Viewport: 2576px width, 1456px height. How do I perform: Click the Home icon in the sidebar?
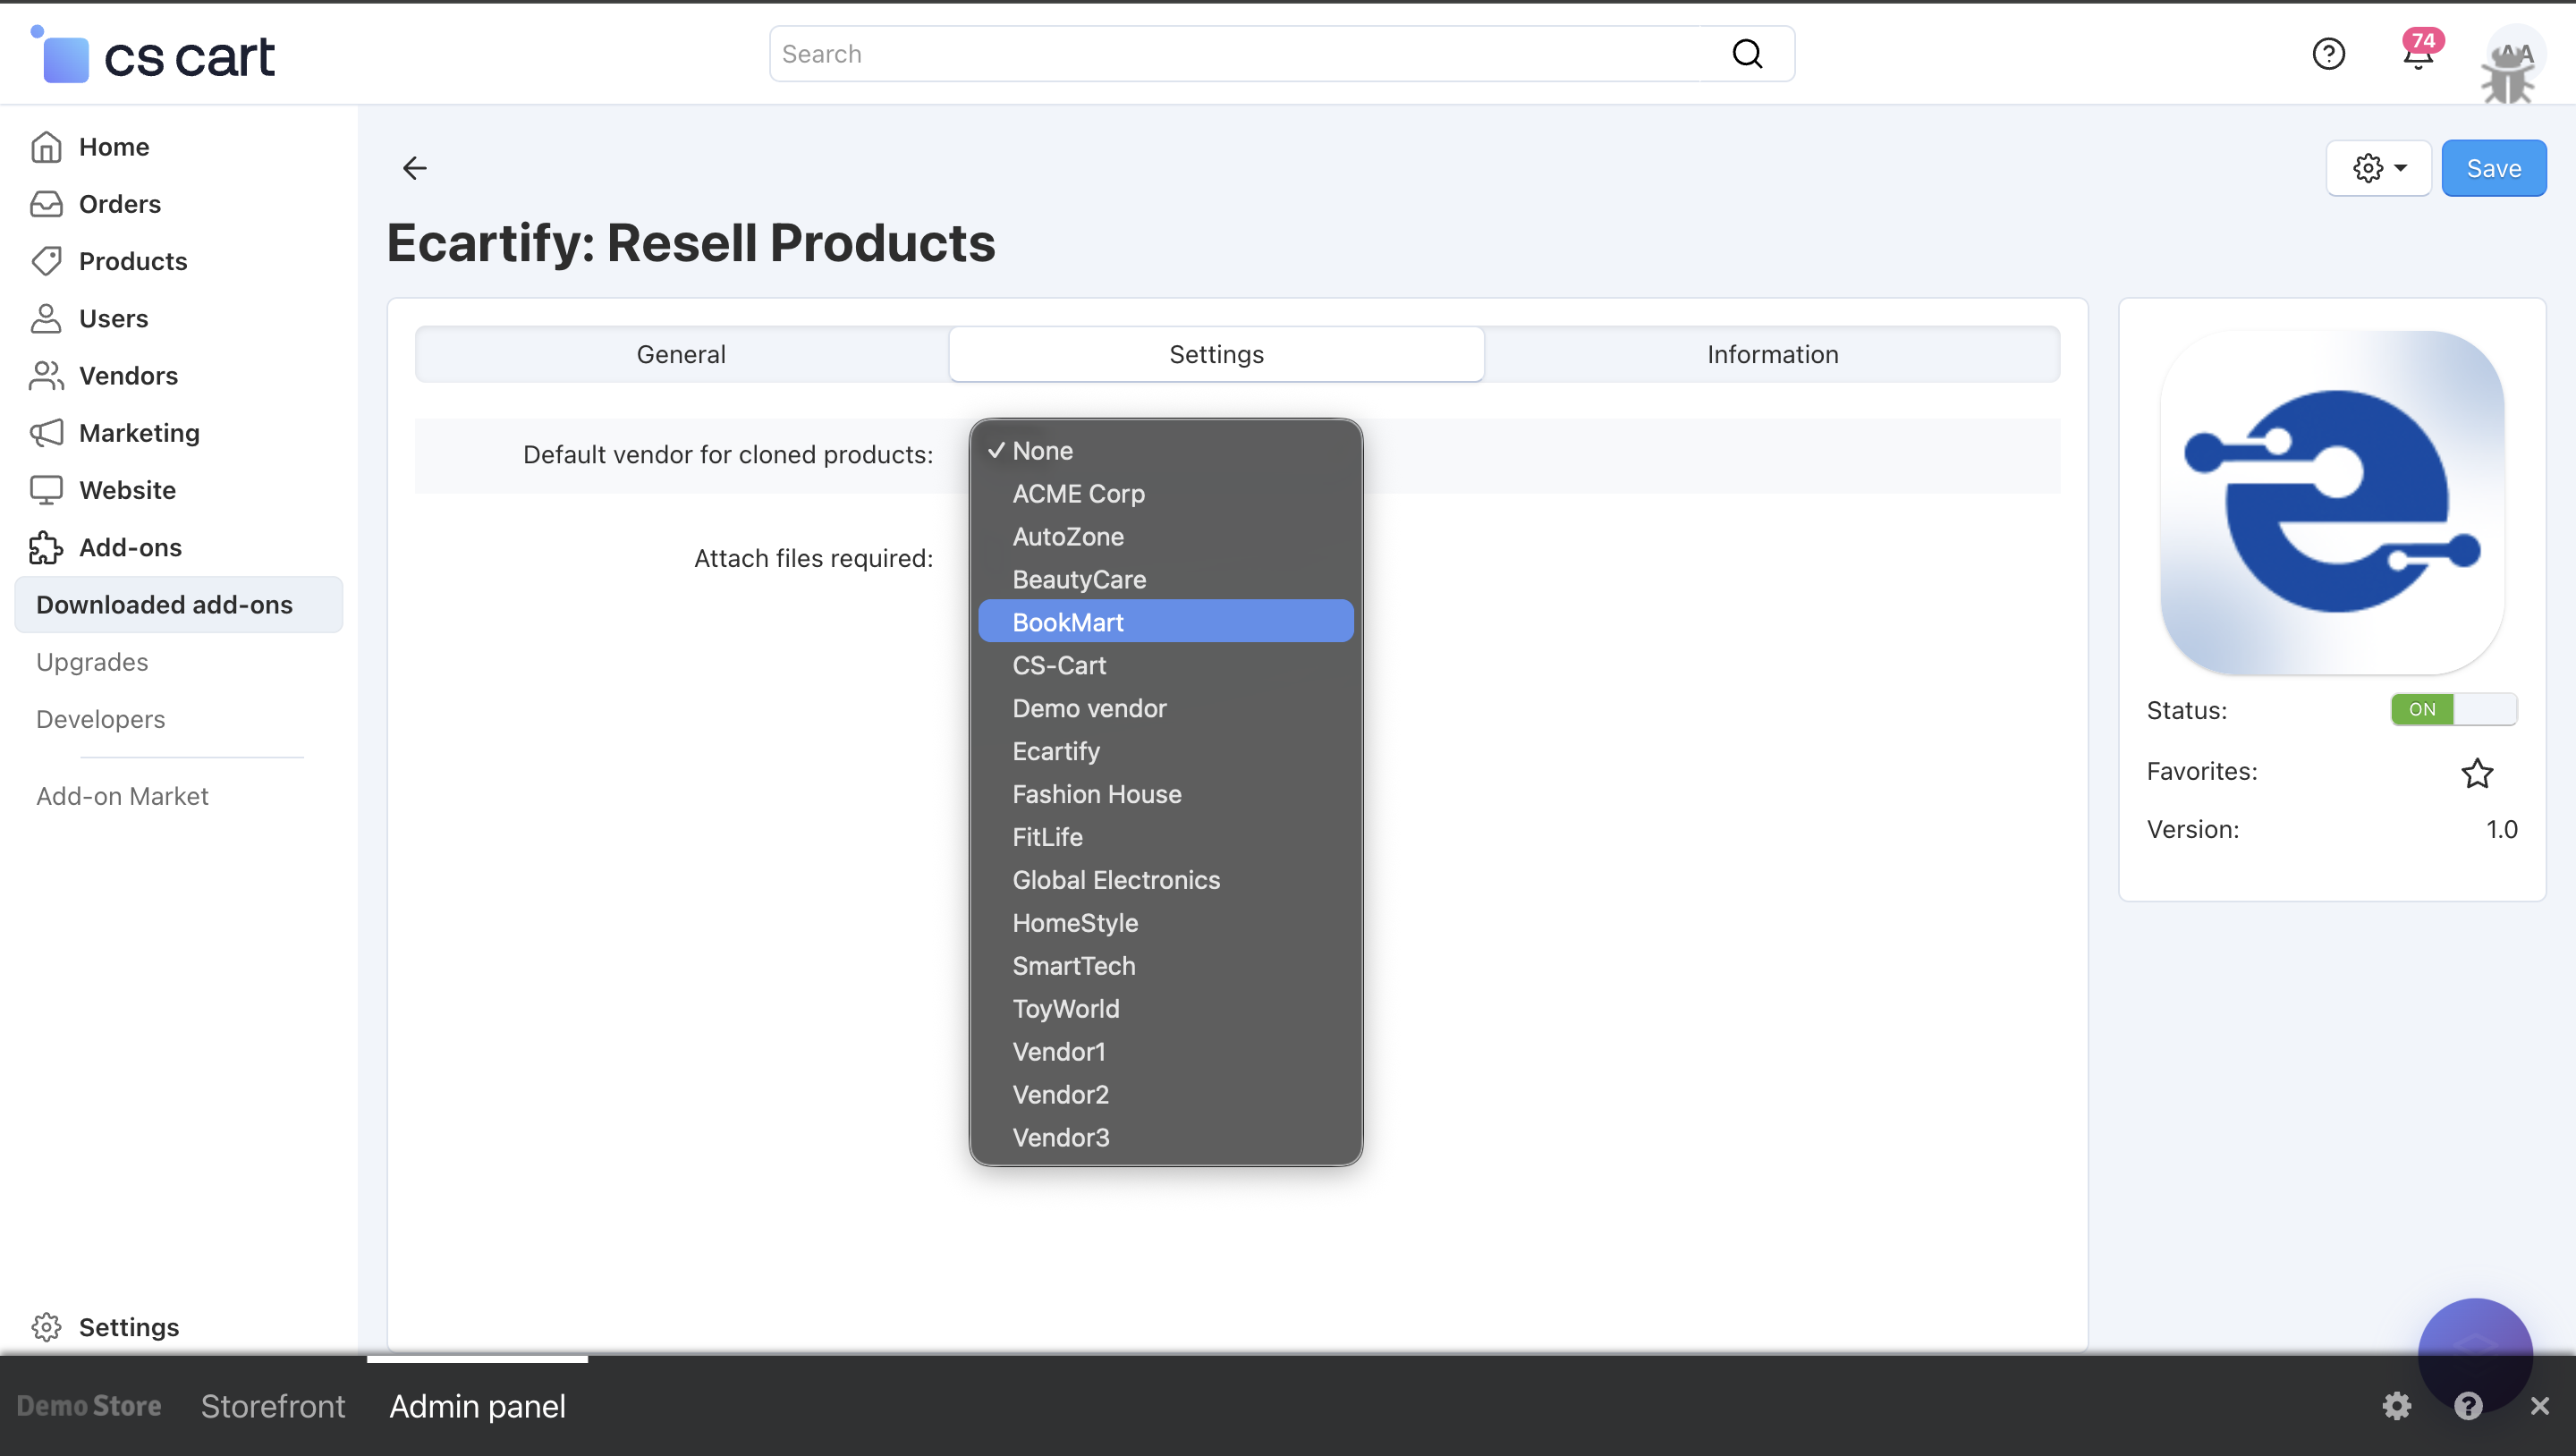(46, 147)
